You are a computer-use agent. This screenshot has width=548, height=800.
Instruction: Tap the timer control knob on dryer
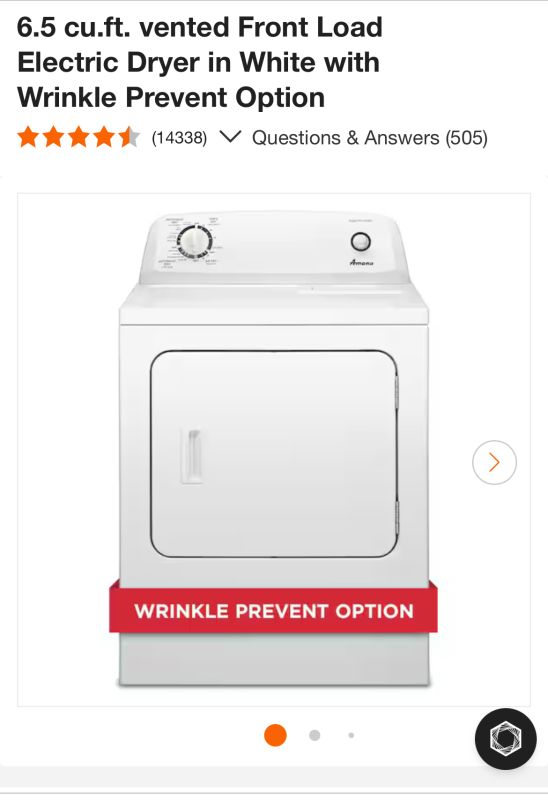194,240
